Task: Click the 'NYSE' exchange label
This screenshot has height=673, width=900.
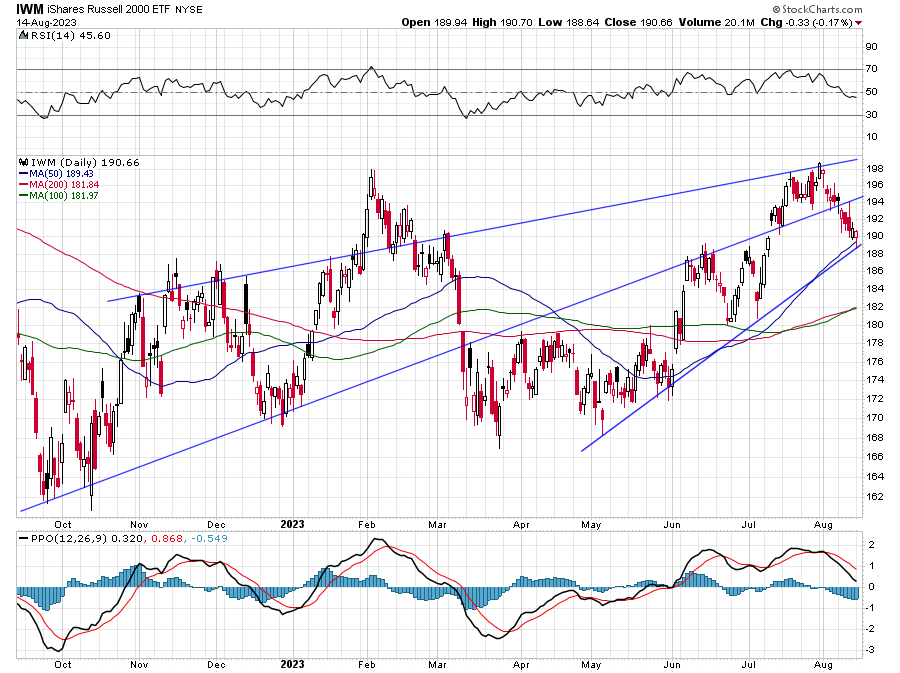Action: tap(189, 10)
